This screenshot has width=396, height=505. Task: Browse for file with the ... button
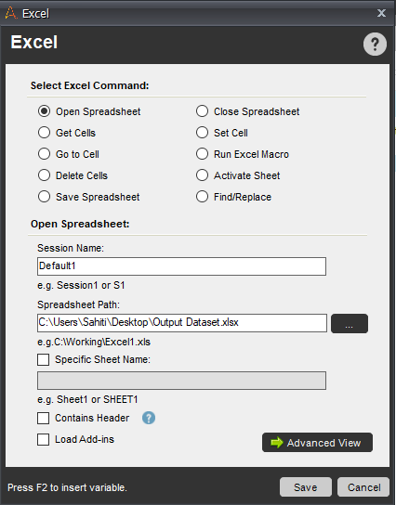point(349,323)
